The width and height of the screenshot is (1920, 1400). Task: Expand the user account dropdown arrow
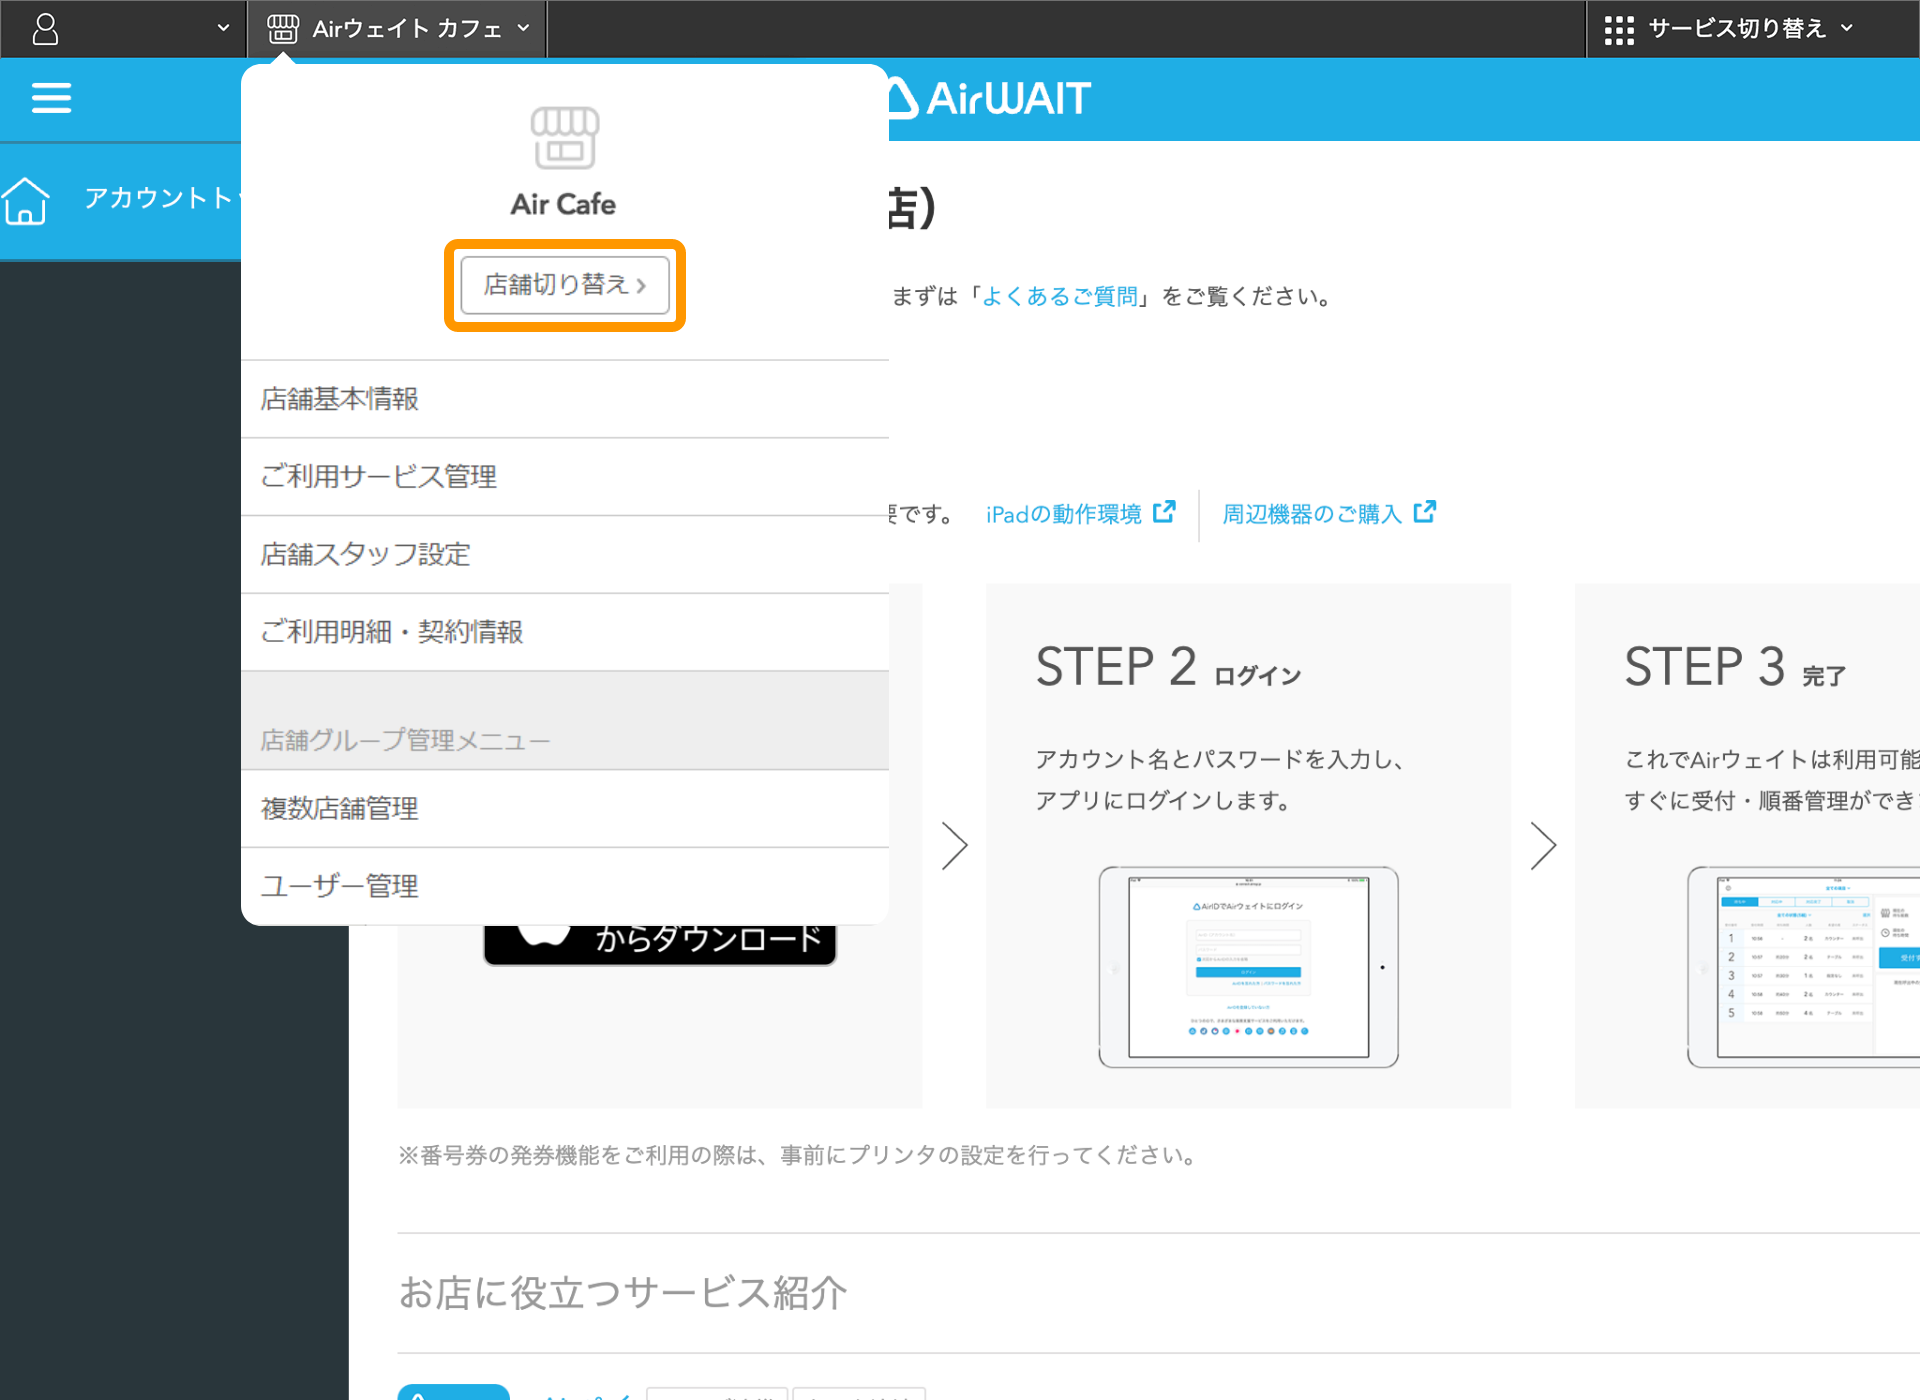point(223,29)
